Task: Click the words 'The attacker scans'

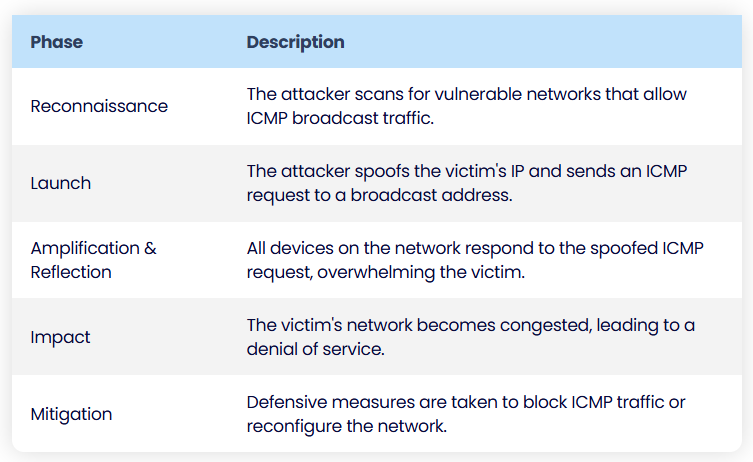Action: 325,94
